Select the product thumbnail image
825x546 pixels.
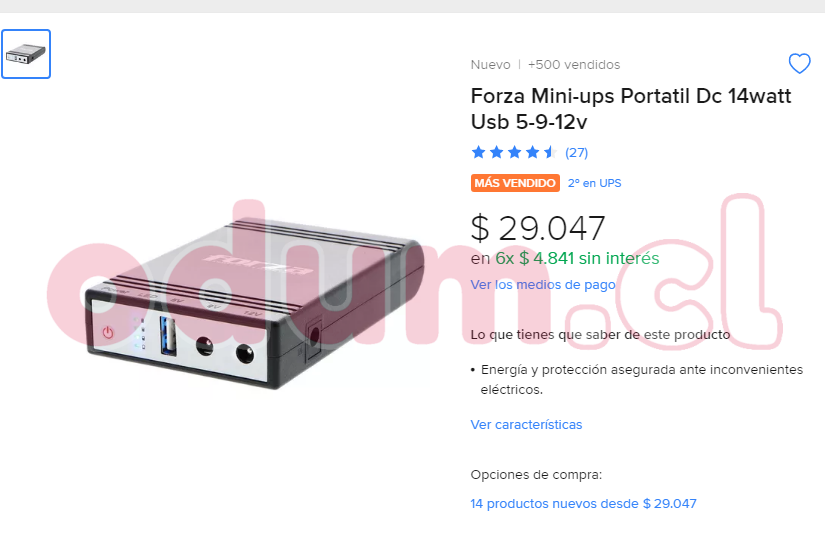(x=26, y=54)
